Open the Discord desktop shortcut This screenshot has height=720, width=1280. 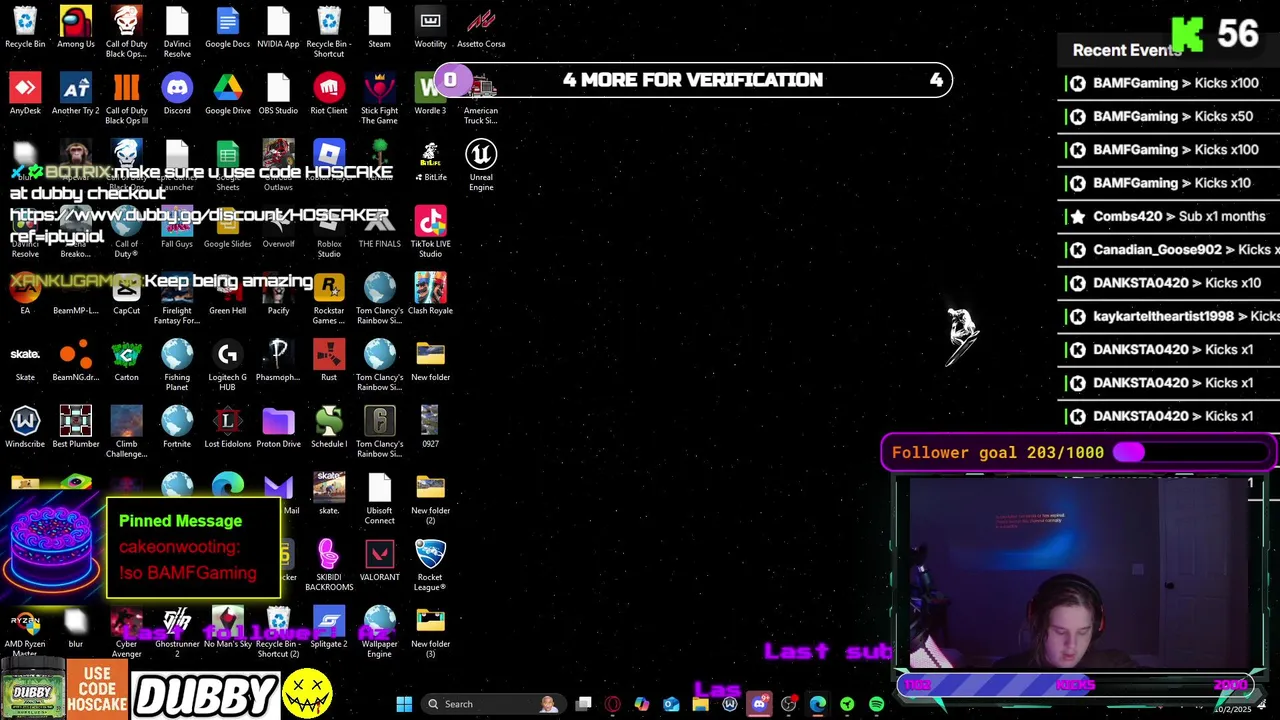pyautogui.click(x=177, y=94)
